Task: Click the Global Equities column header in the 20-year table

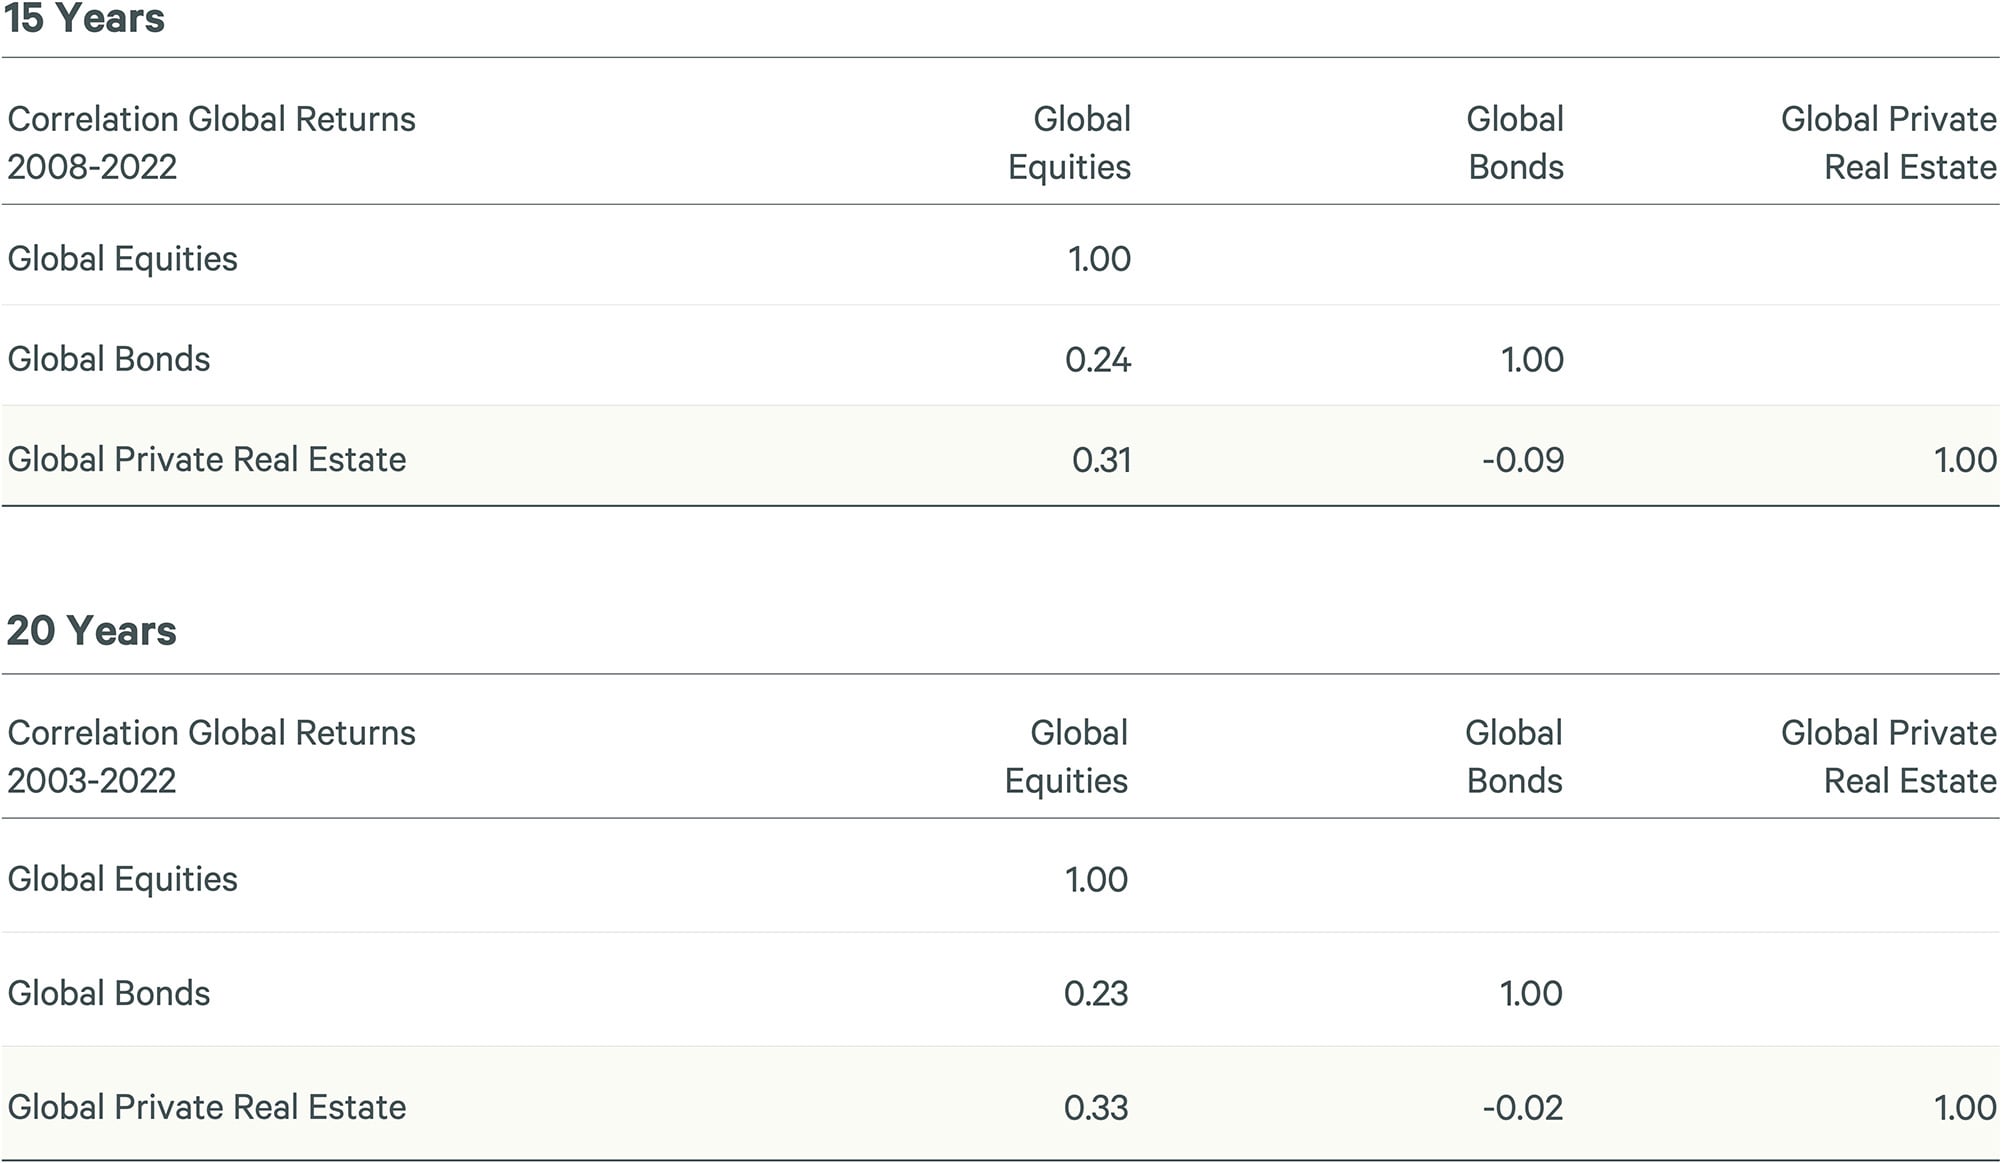Action: point(1067,757)
